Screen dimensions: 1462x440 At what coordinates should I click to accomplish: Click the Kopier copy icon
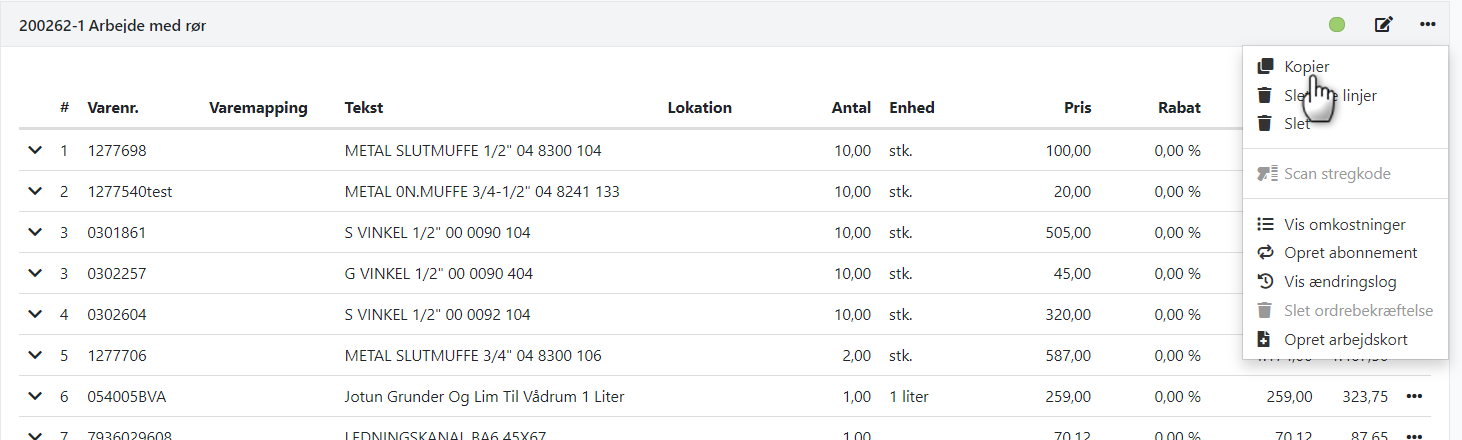[1265, 66]
